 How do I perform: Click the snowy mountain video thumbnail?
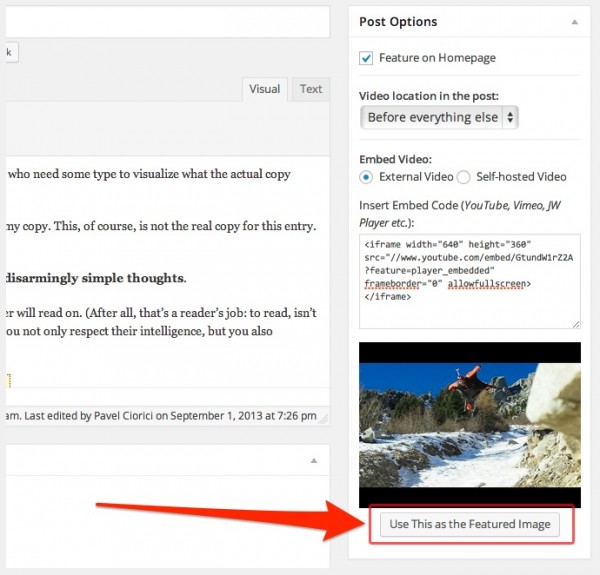point(469,424)
